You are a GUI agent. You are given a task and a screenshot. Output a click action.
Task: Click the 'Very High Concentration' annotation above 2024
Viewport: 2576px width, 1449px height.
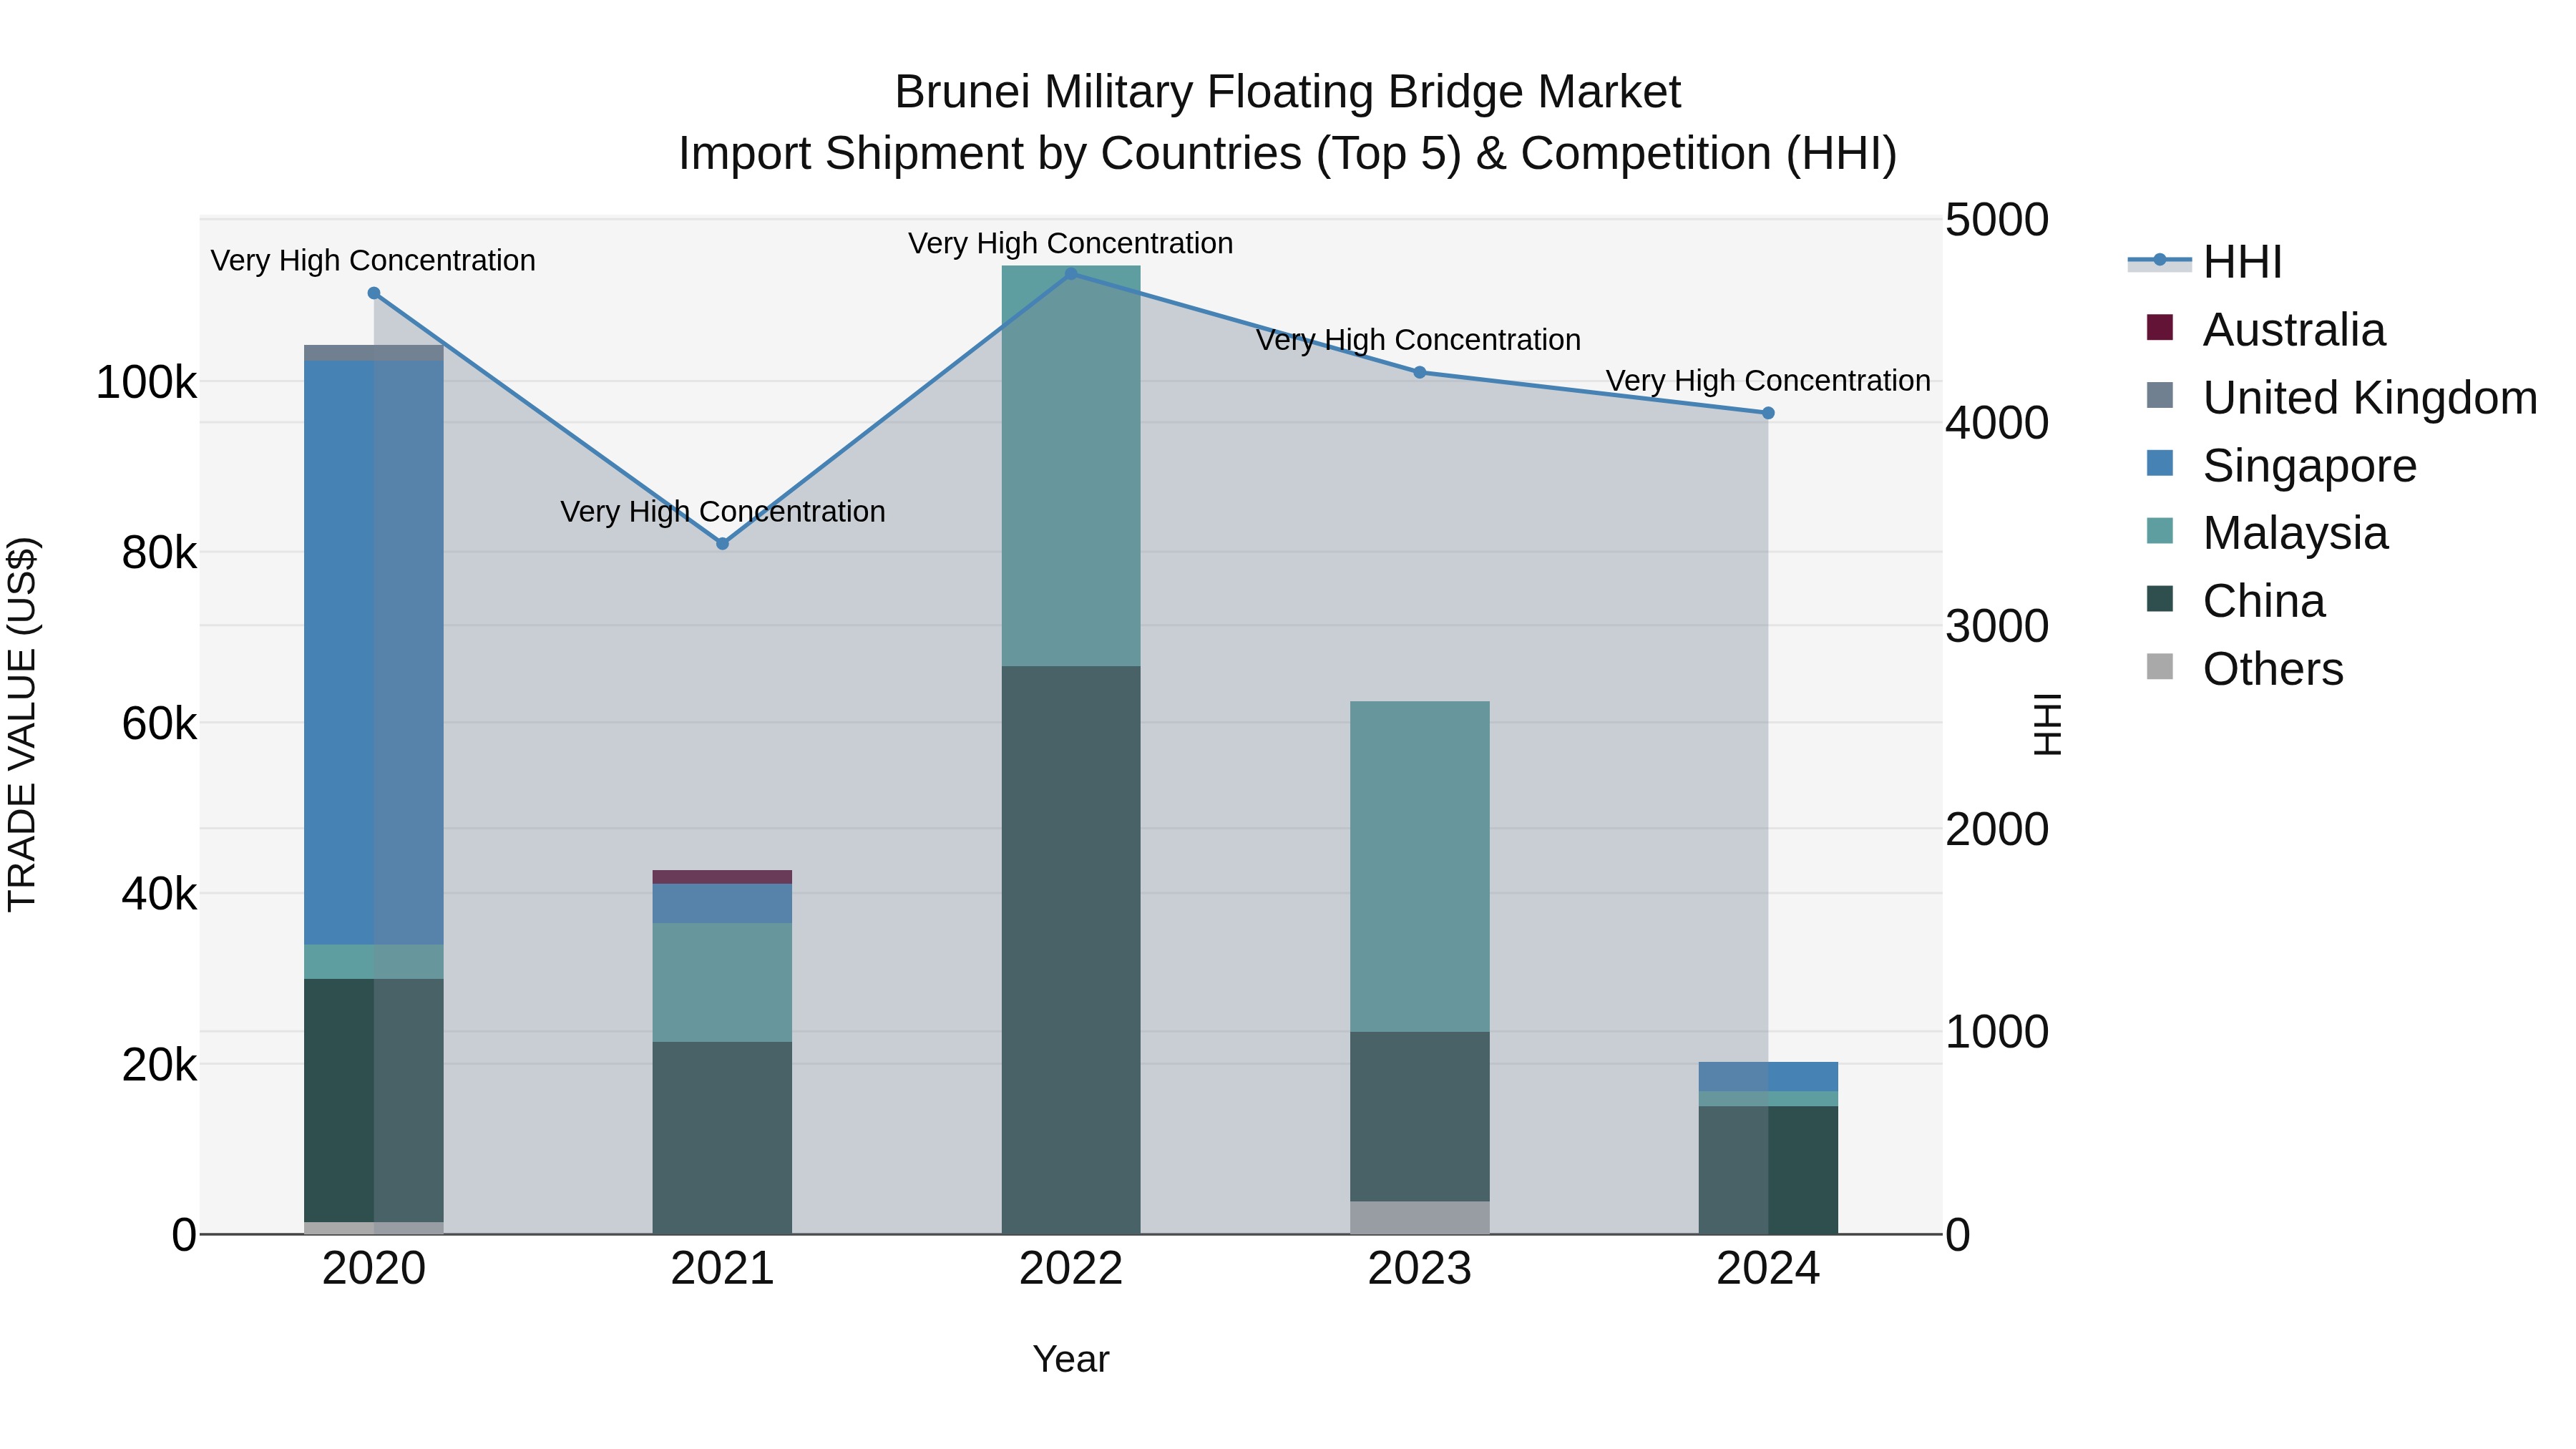coord(1768,381)
